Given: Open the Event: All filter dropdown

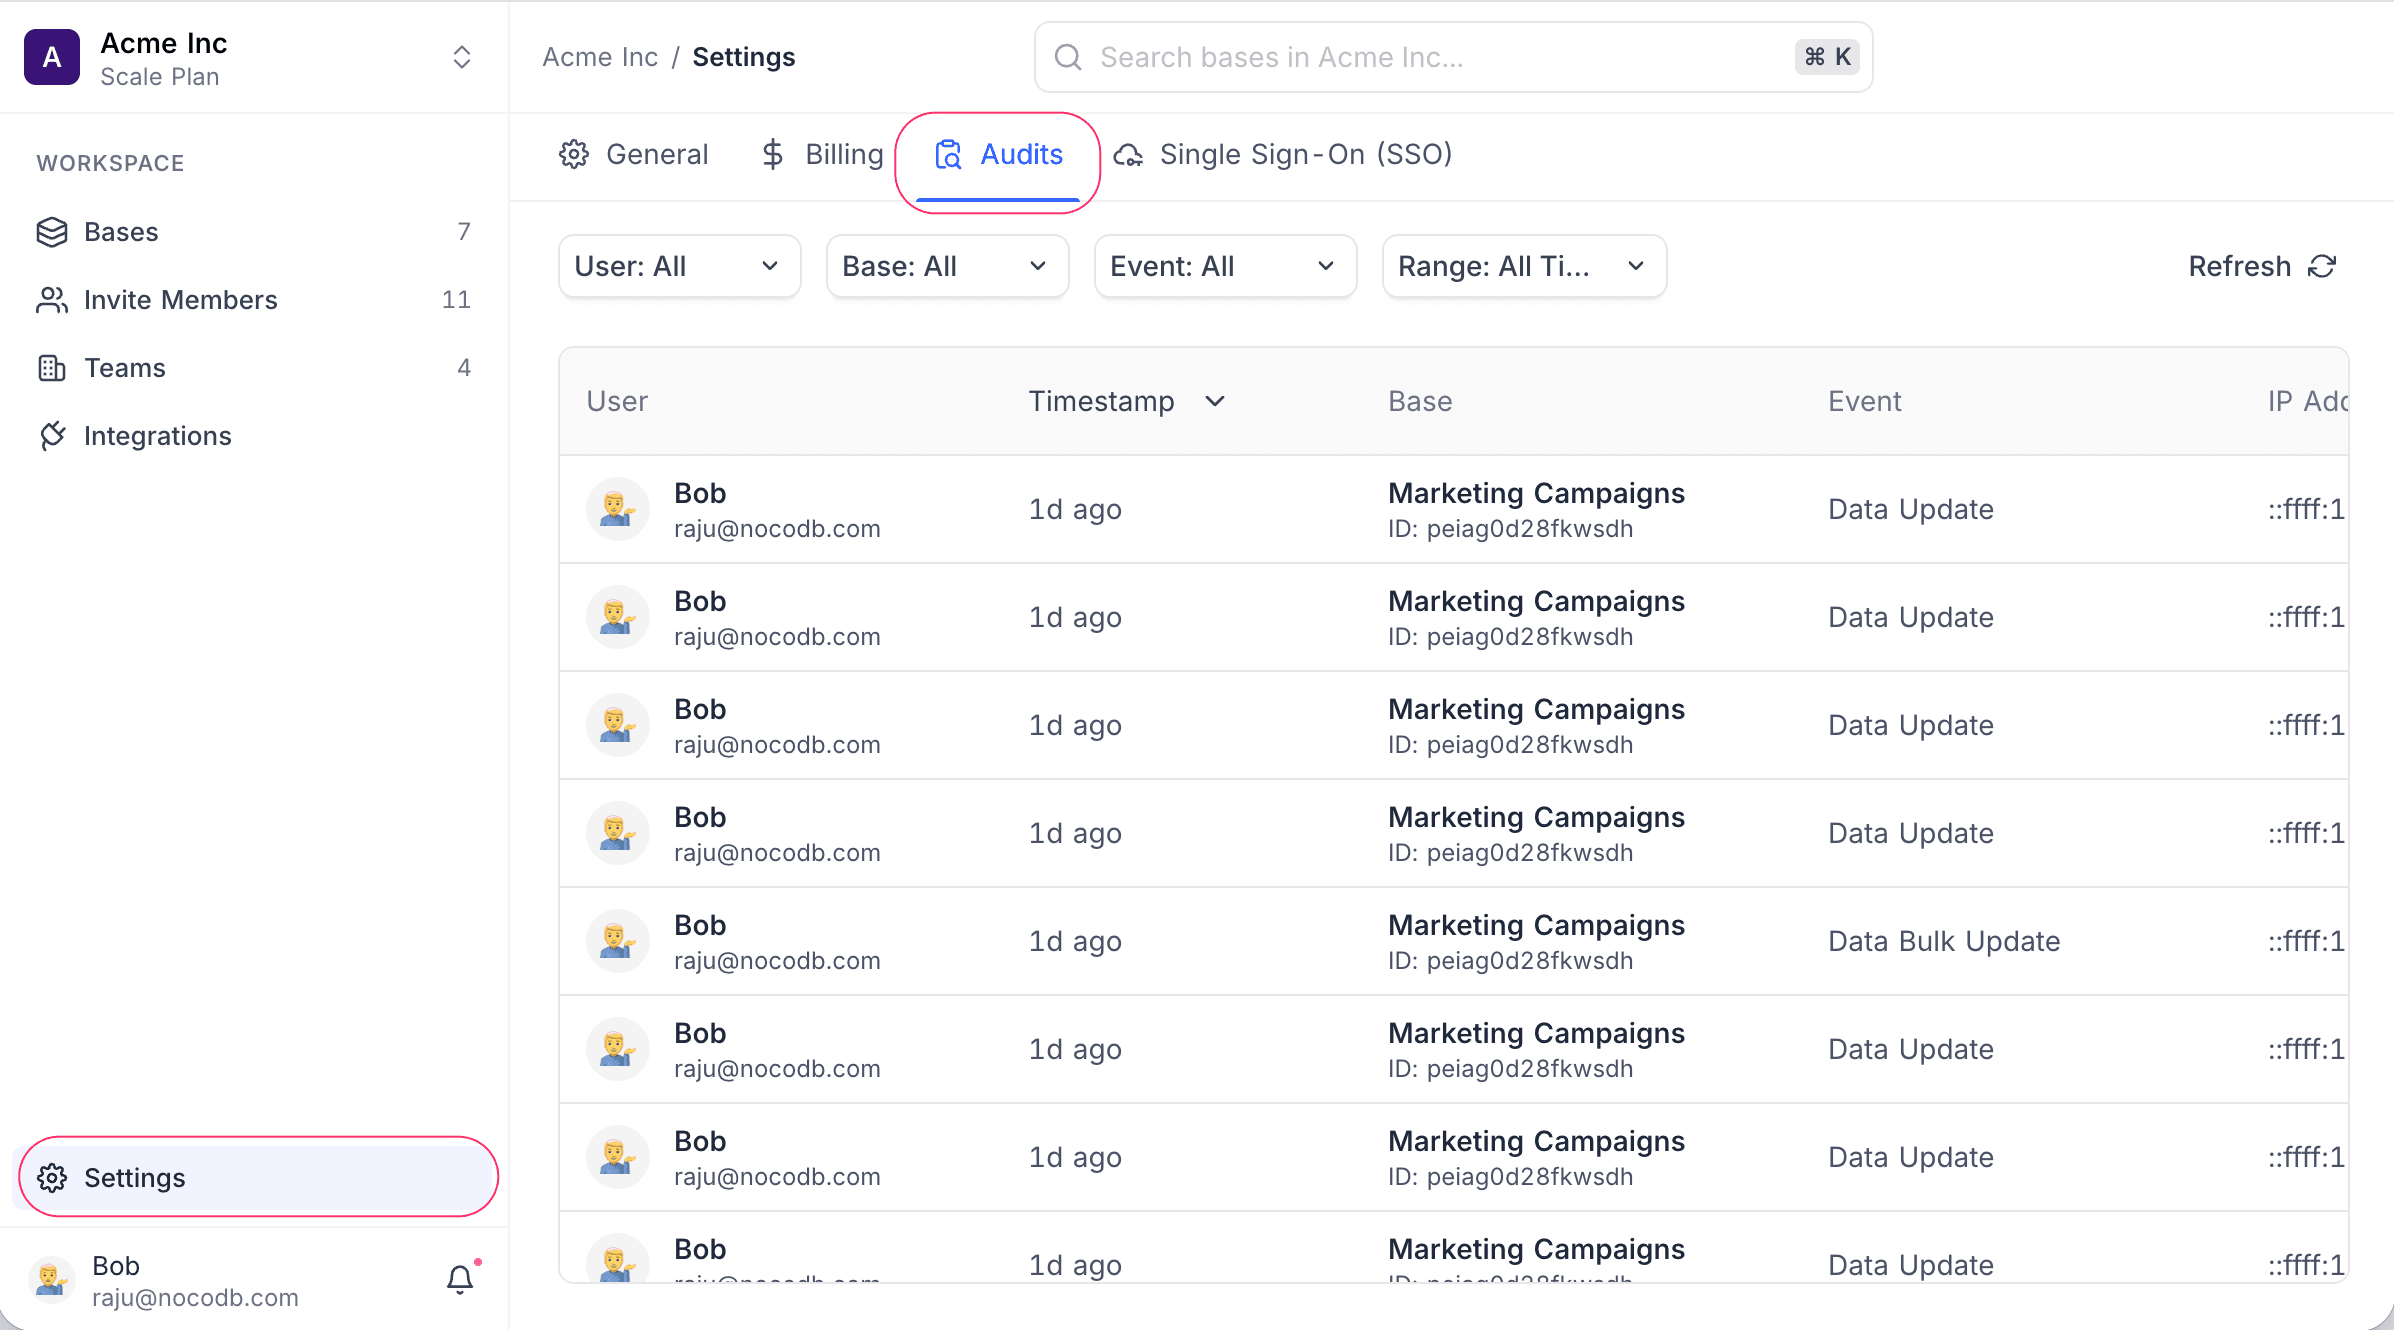Looking at the screenshot, I should [1226, 266].
